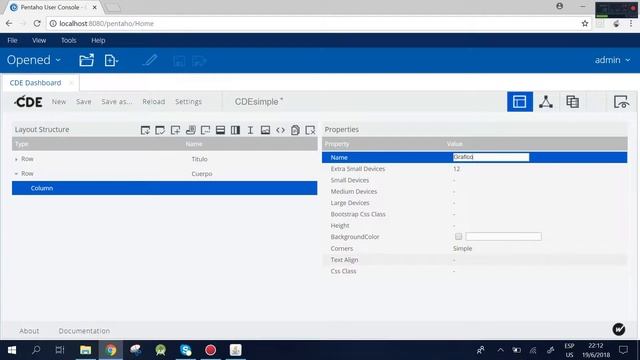Image resolution: width=640 pixels, height=360 pixels.
Task: Open the CDE Settings
Action: (189, 102)
